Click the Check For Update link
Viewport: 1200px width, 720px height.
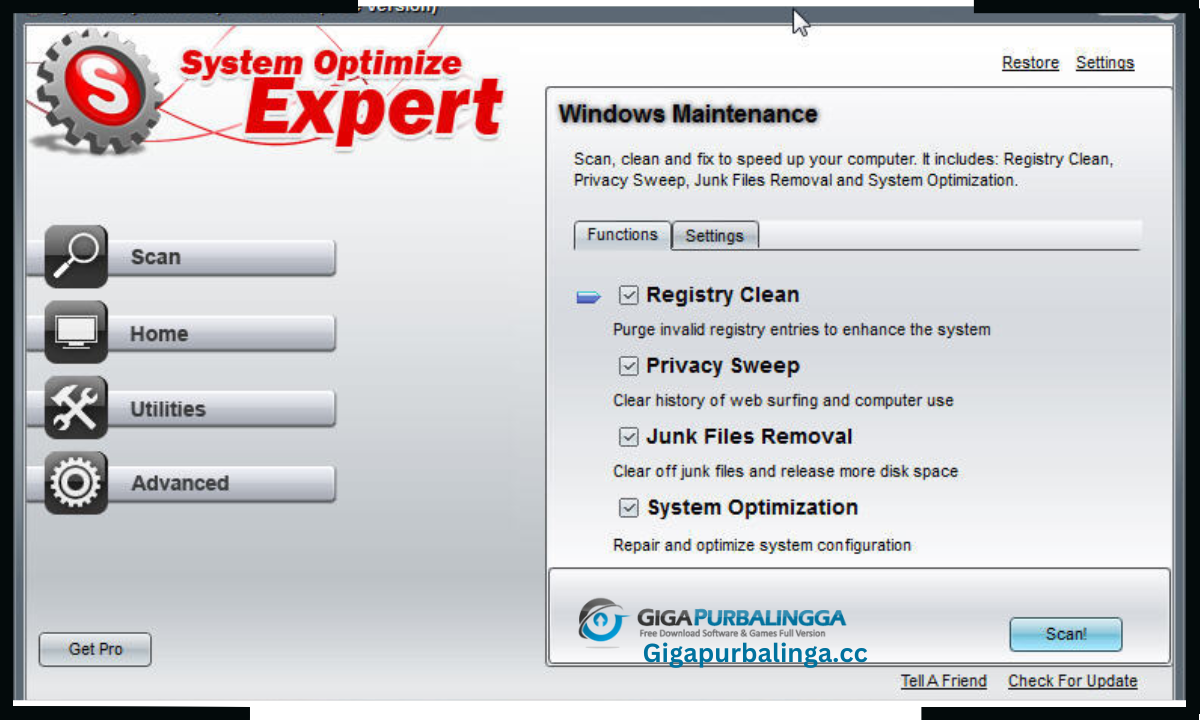pyautogui.click(x=1072, y=681)
